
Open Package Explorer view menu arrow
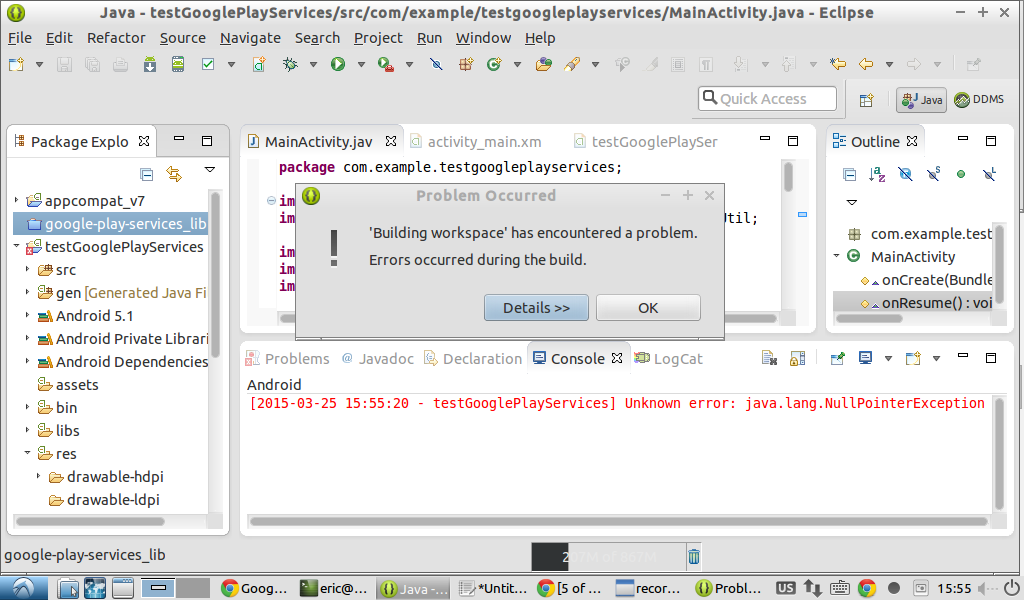coord(210,170)
